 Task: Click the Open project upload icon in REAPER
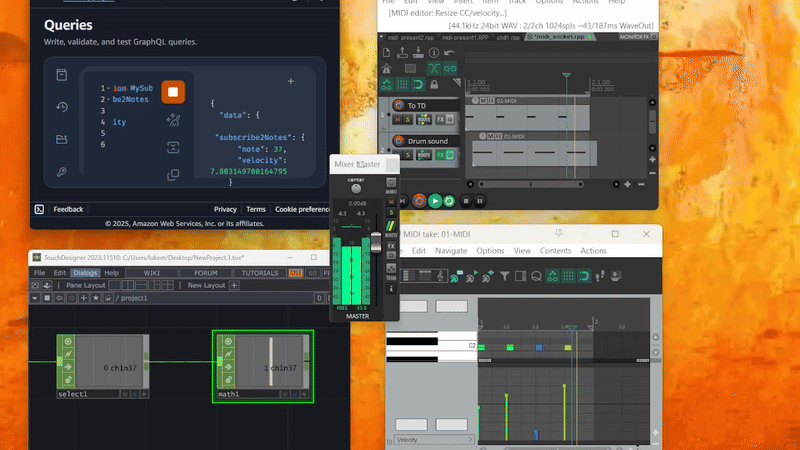pyautogui.click(x=402, y=53)
